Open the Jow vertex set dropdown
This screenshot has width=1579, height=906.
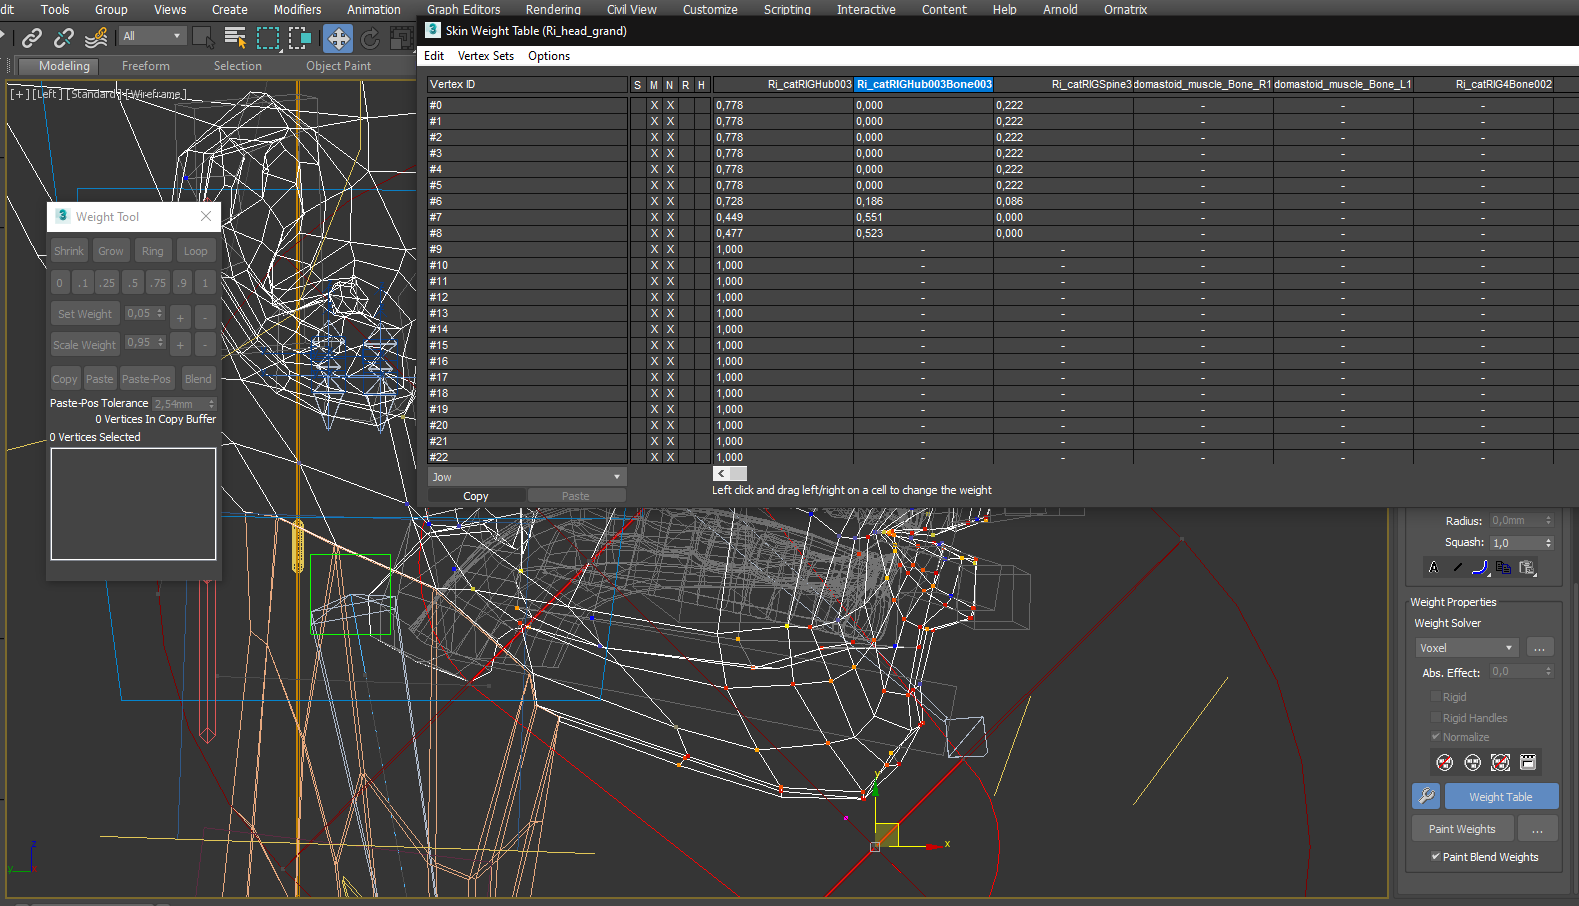[x=527, y=477]
